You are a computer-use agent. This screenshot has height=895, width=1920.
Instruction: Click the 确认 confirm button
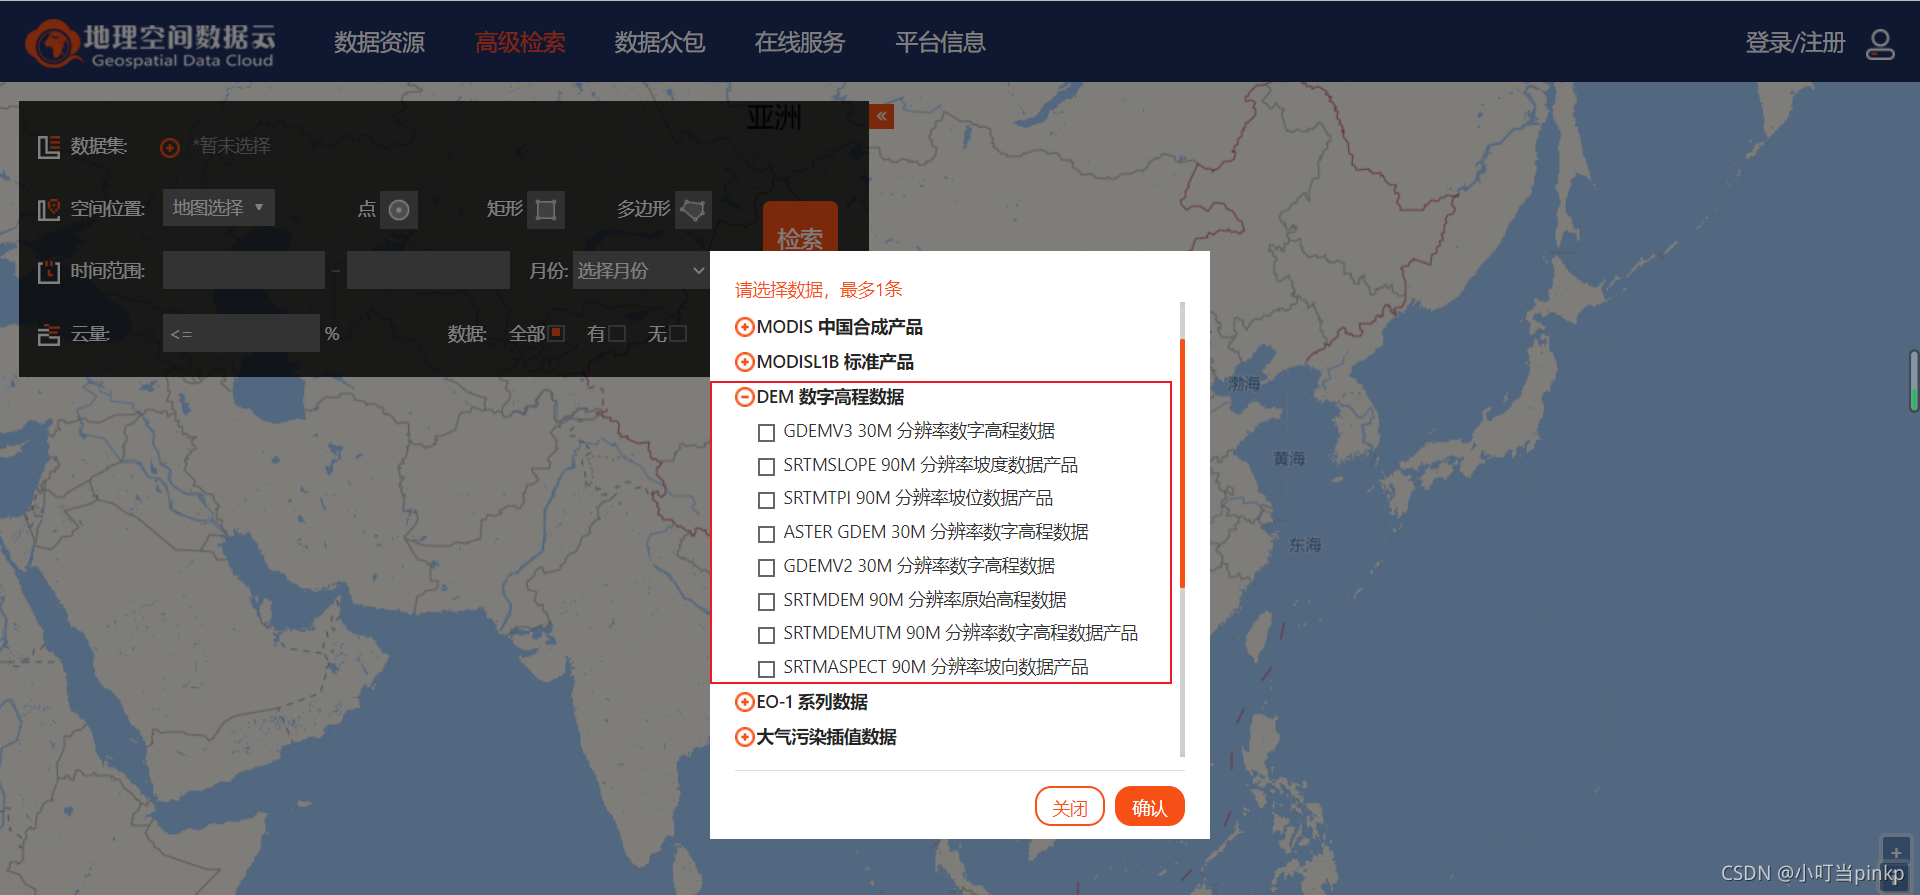1150,806
